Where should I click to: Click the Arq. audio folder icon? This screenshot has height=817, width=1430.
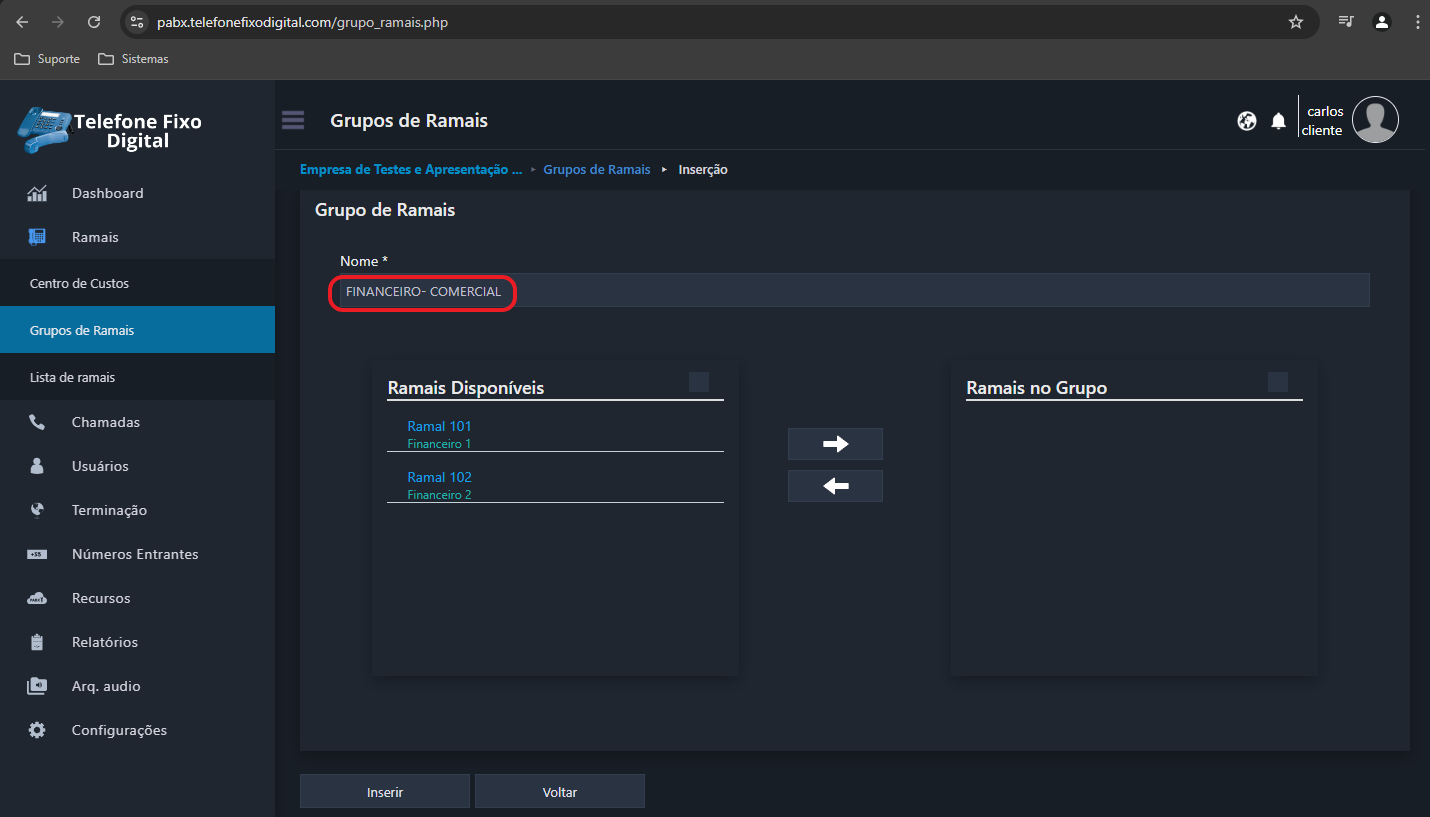(x=37, y=687)
